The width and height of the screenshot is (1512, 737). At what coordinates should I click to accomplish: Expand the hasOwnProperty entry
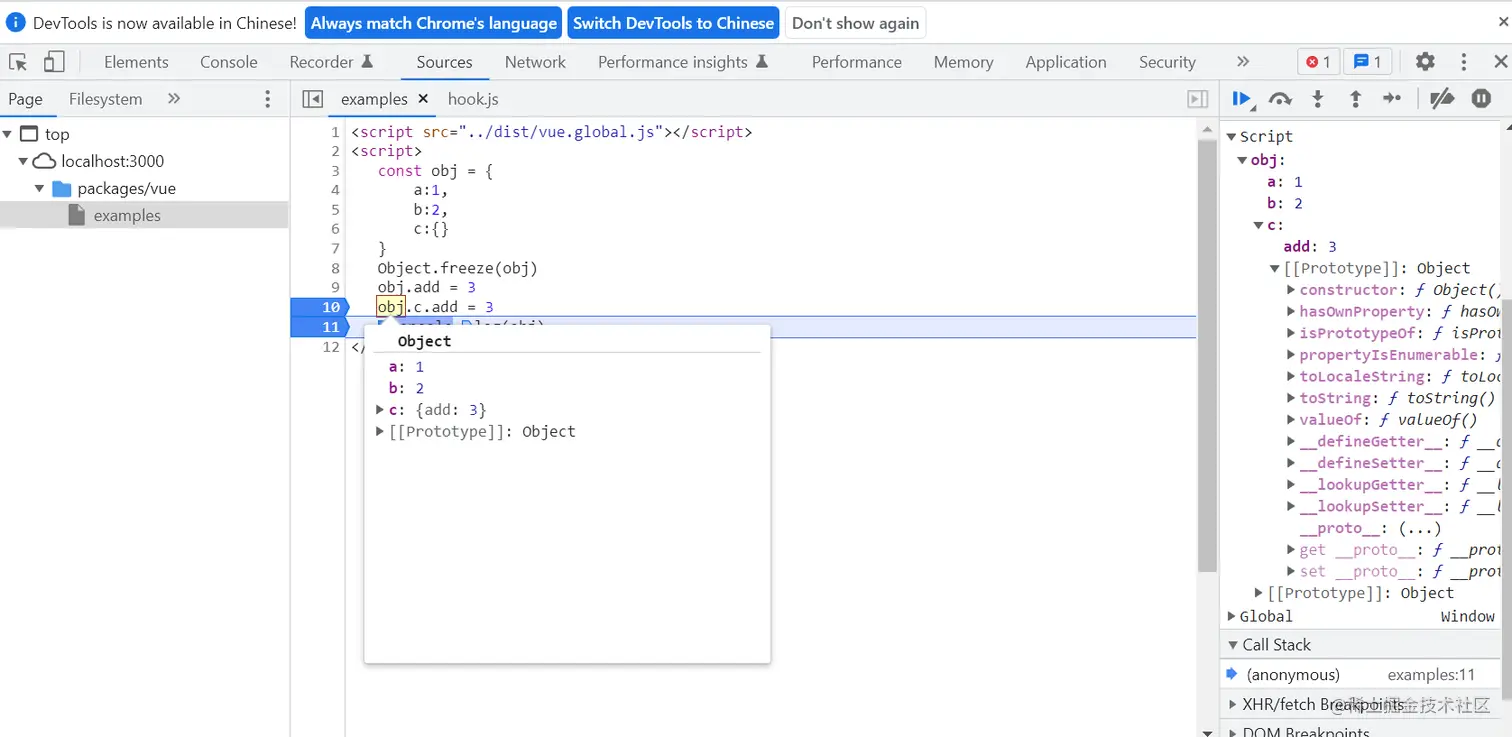1292,311
